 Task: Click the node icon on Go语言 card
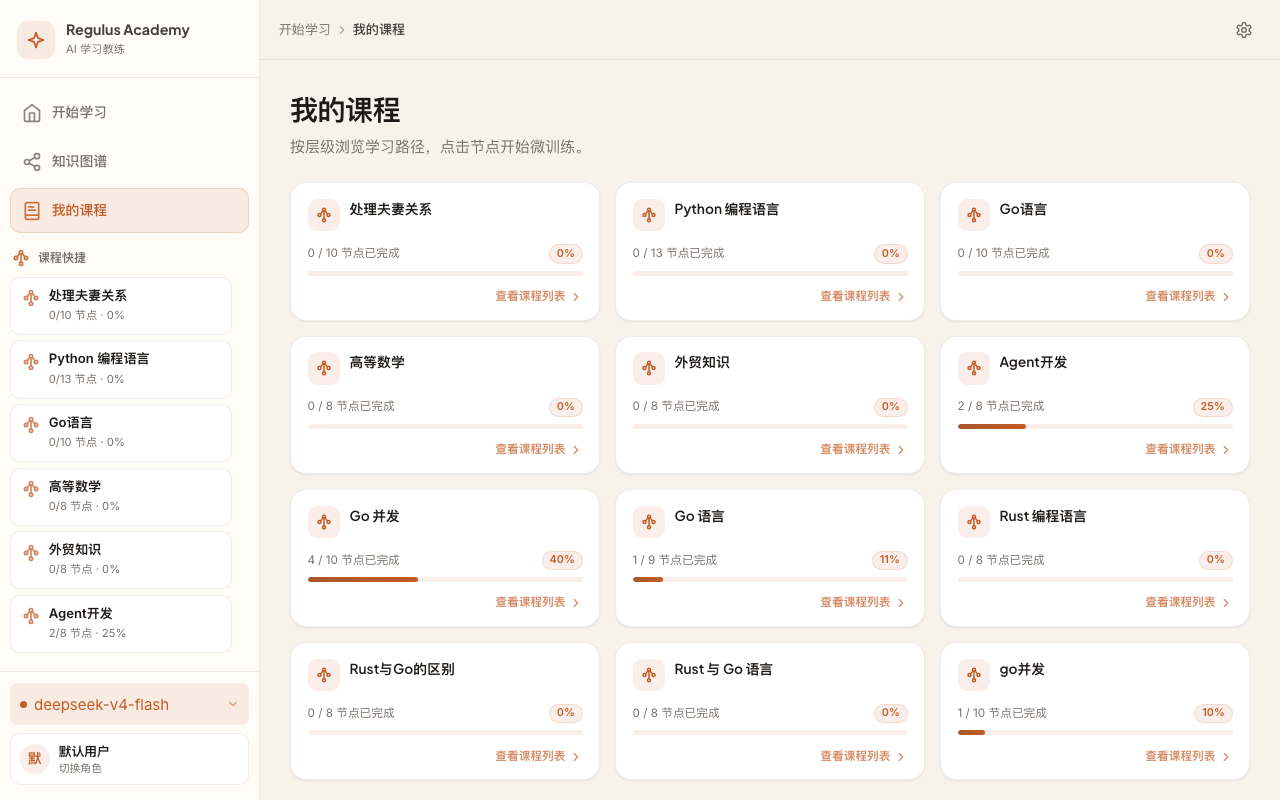click(973, 215)
